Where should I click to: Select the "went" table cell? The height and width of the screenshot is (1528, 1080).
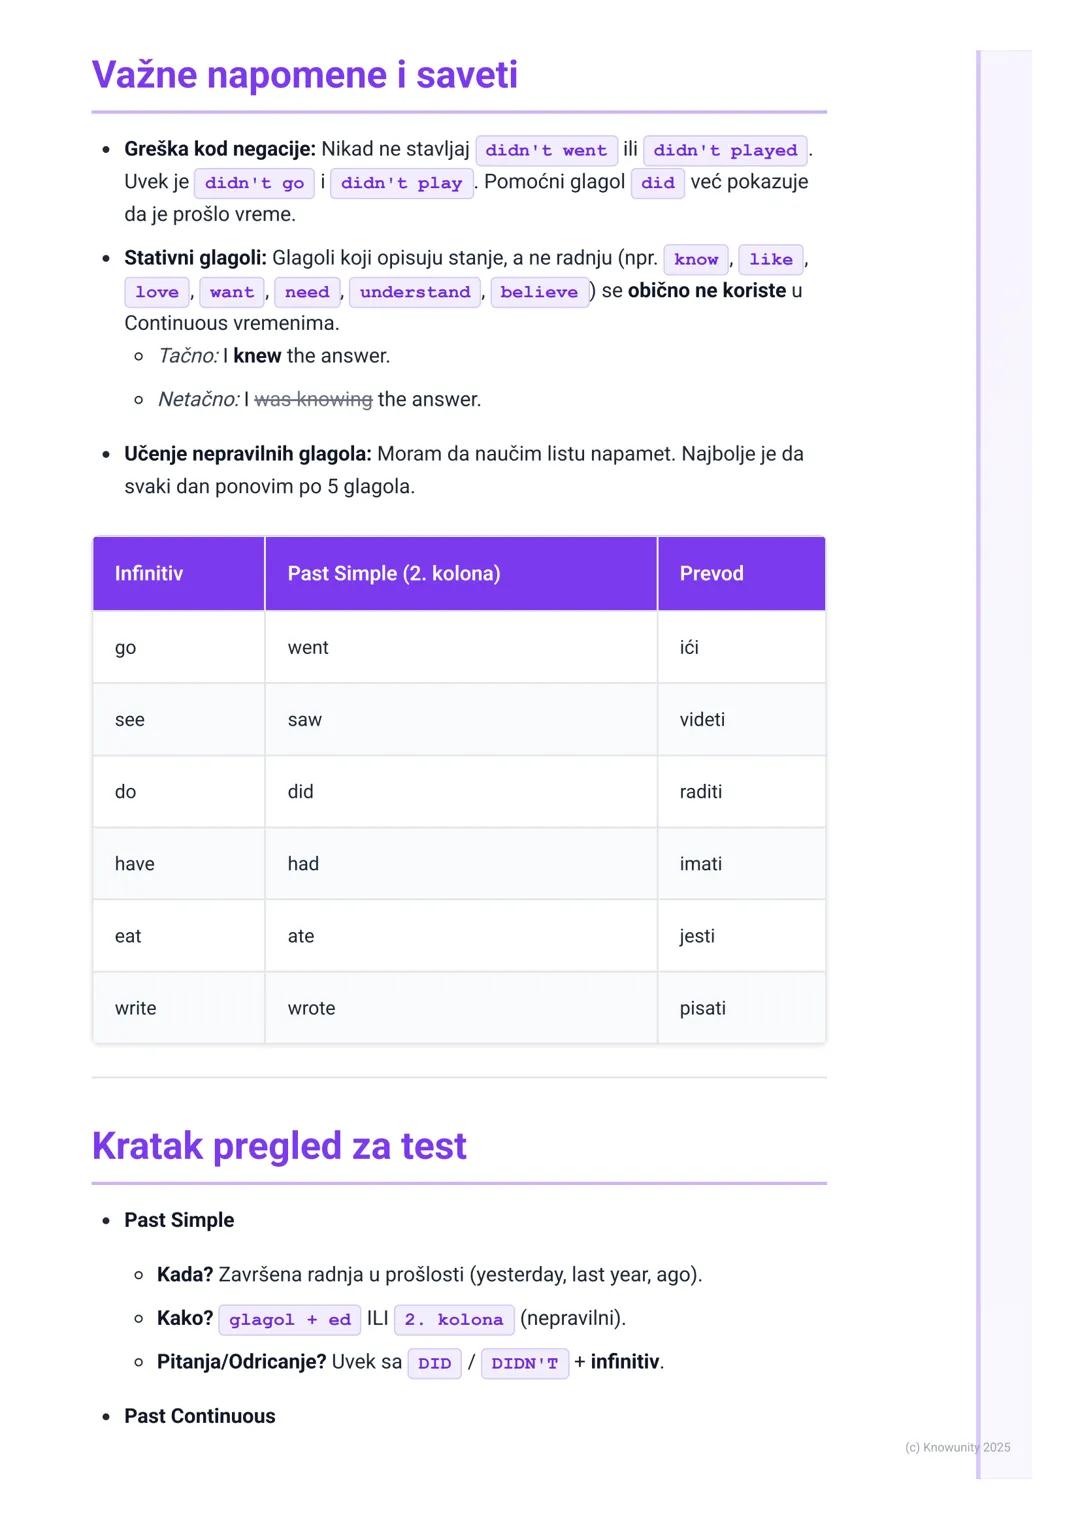pos(308,648)
